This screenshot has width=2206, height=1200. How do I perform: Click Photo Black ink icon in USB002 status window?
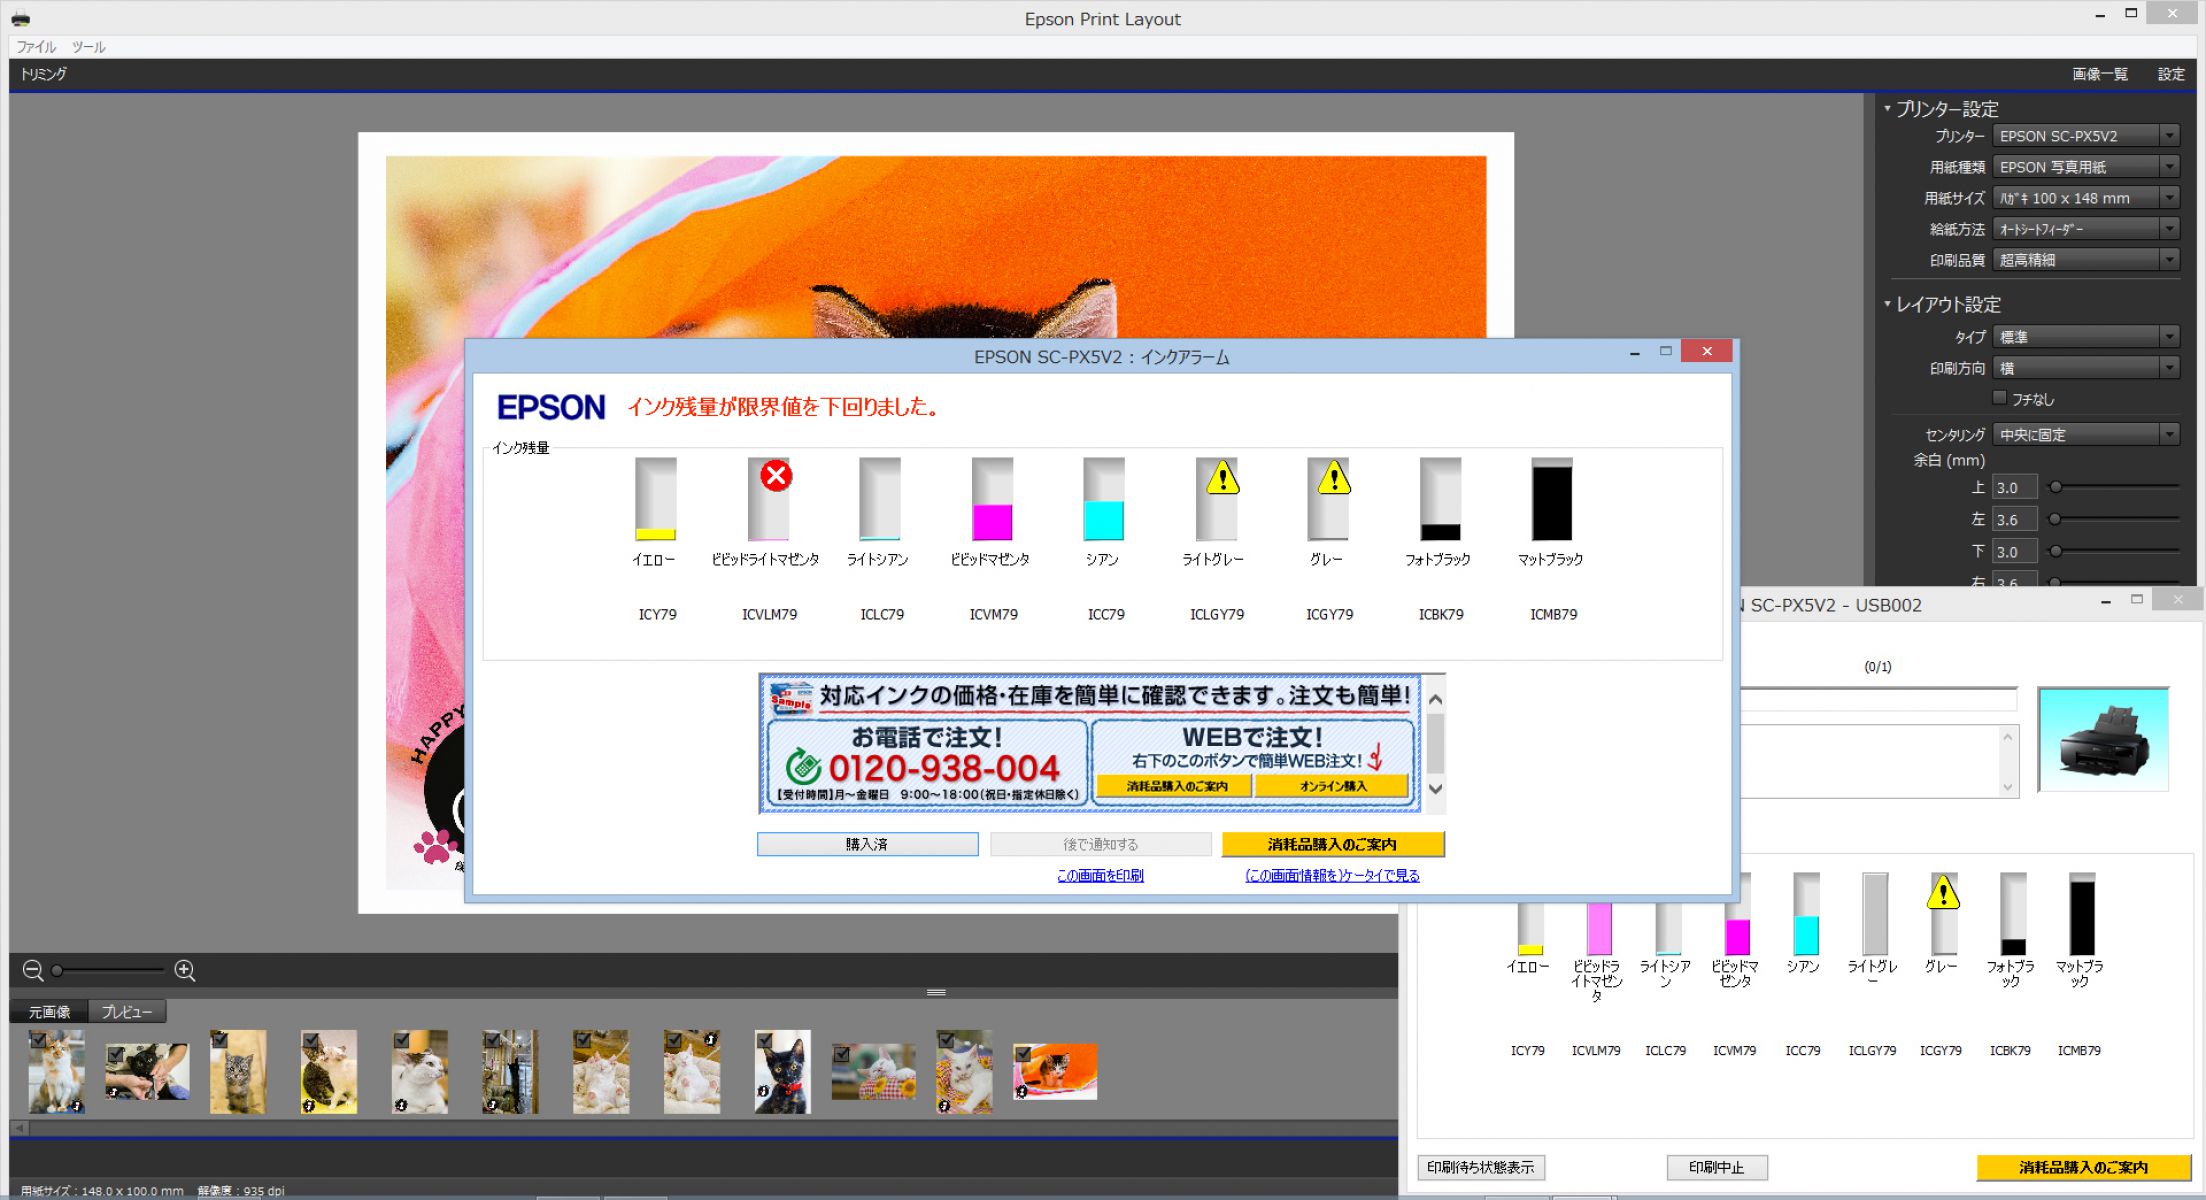coord(2013,913)
